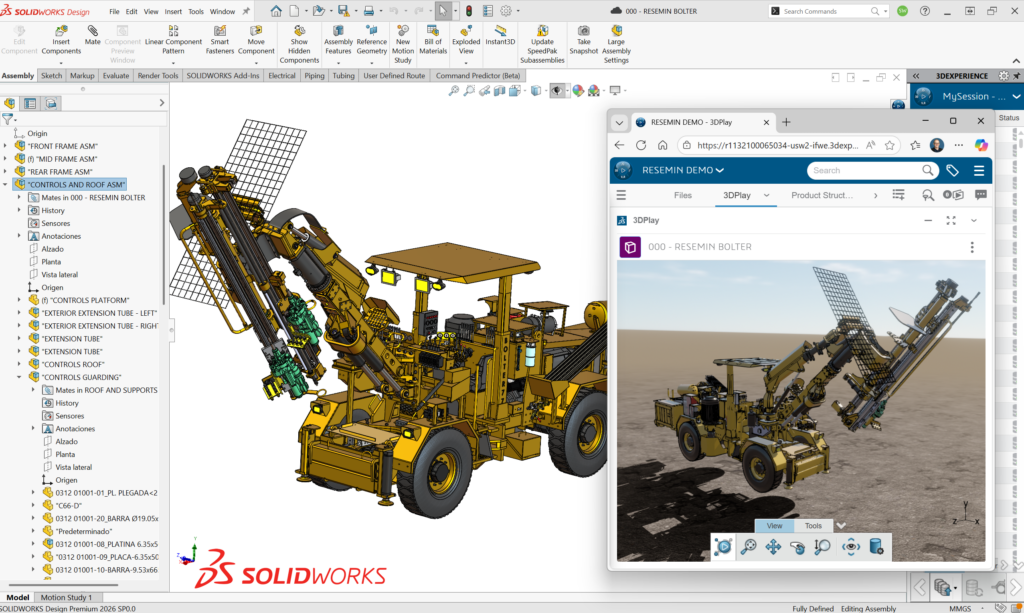Image resolution: width=1024 pixels, height=613 pixels.
Task: Click the 3DPlay pan arrows tool
Action: click(773, 547)
